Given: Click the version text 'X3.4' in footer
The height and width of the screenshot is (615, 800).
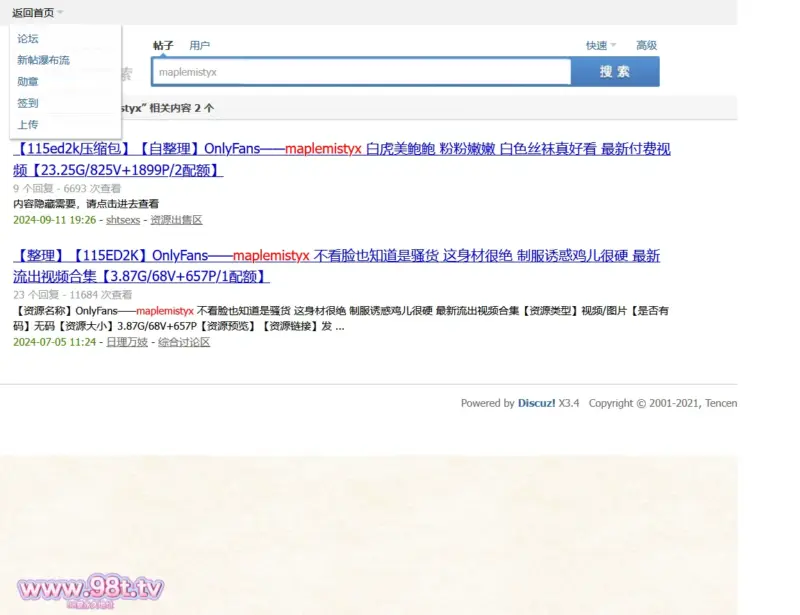Looking at the screenshot, I should point(569,403).
